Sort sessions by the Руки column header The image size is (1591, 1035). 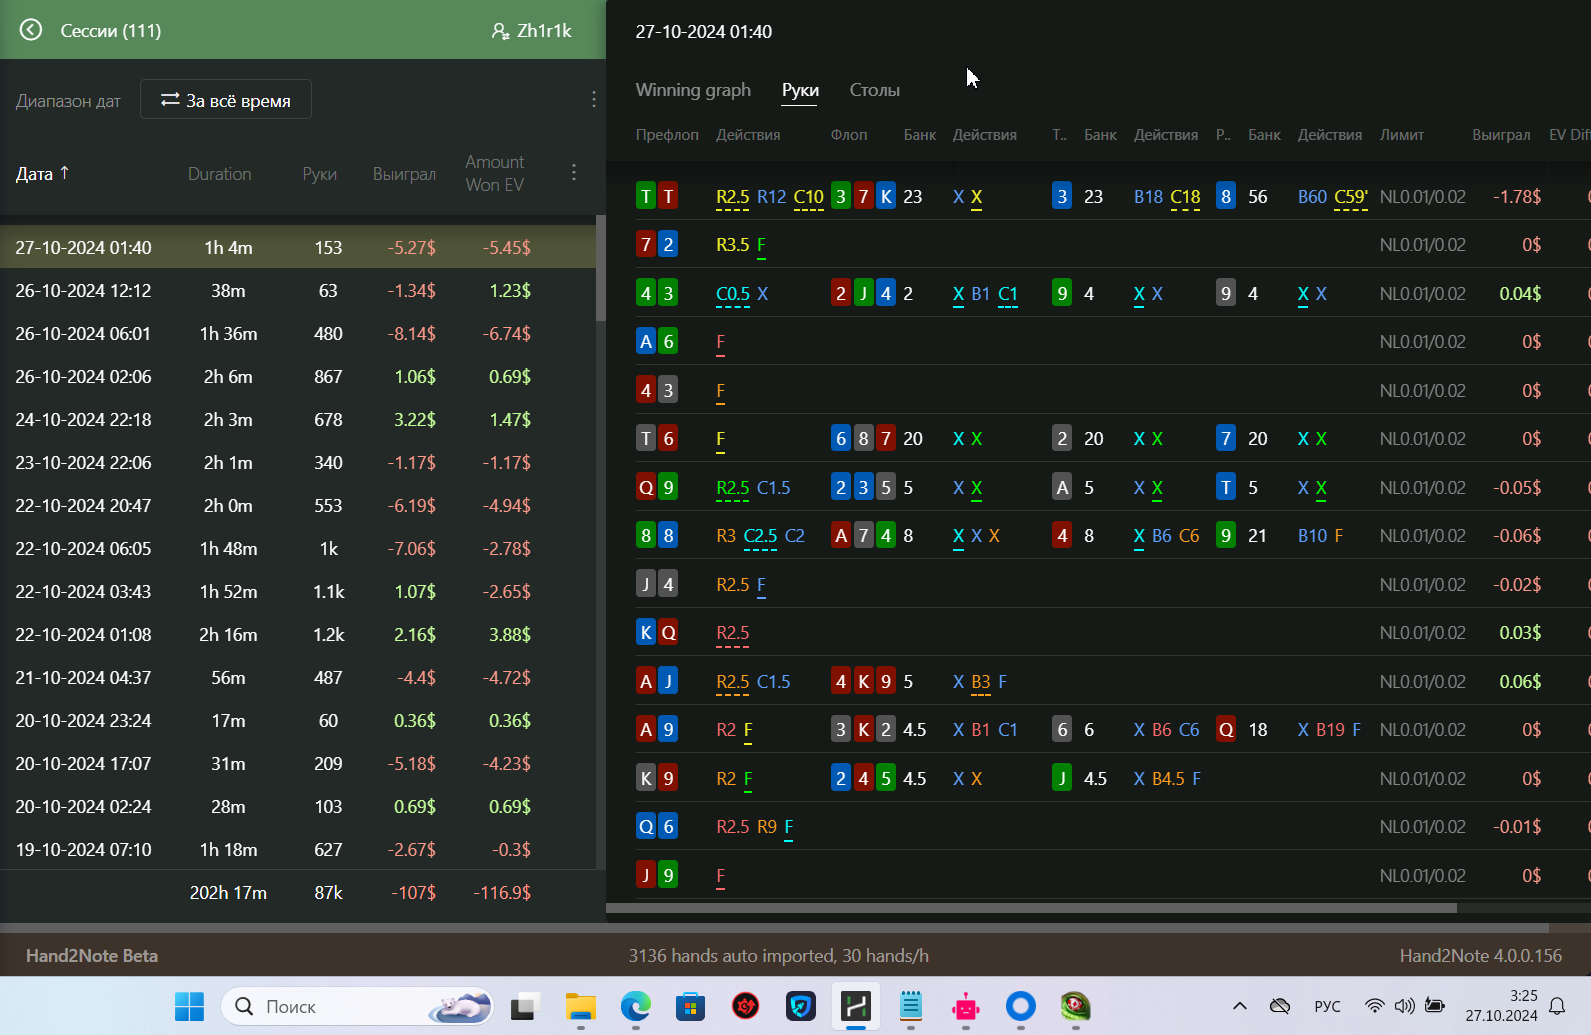pyautogui.click(x=319, y=174)
